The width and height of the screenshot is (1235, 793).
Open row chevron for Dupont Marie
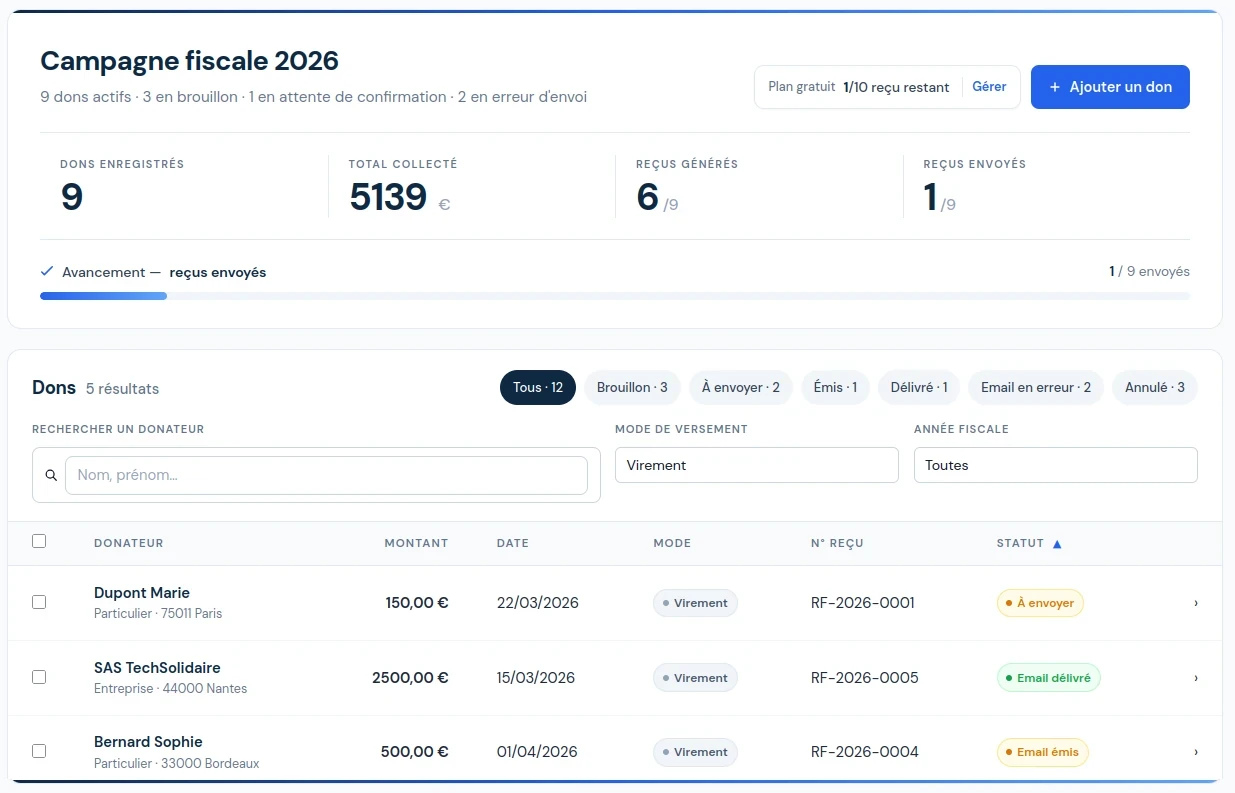[1196, 603]
